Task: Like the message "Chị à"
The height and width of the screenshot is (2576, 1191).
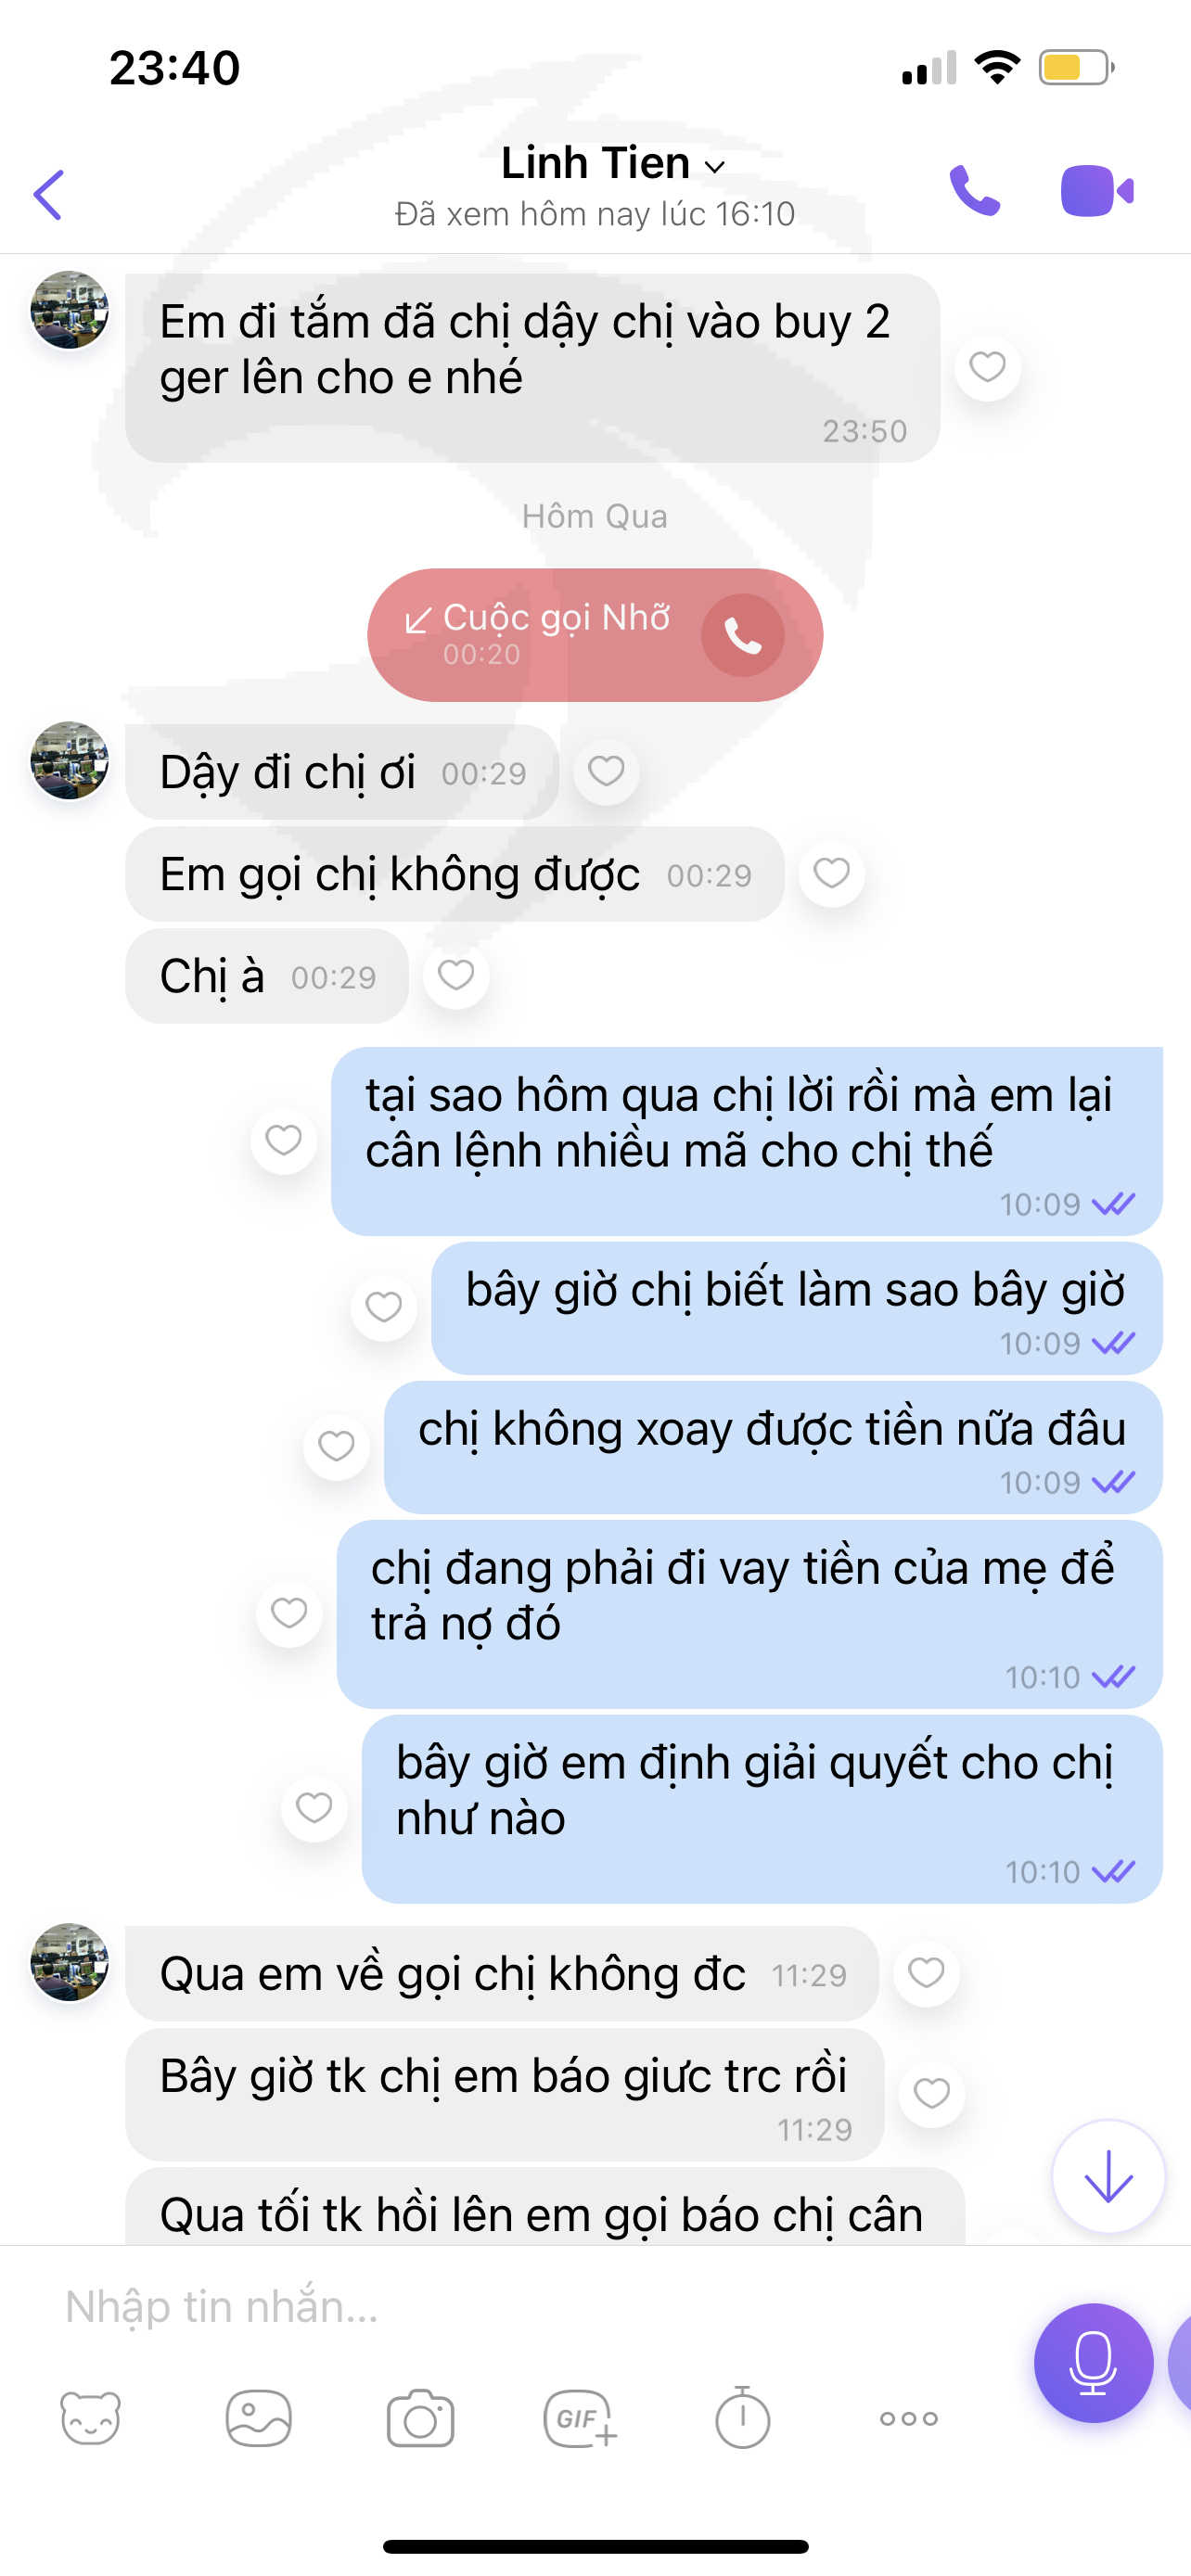Action: (x=456, y=975)
